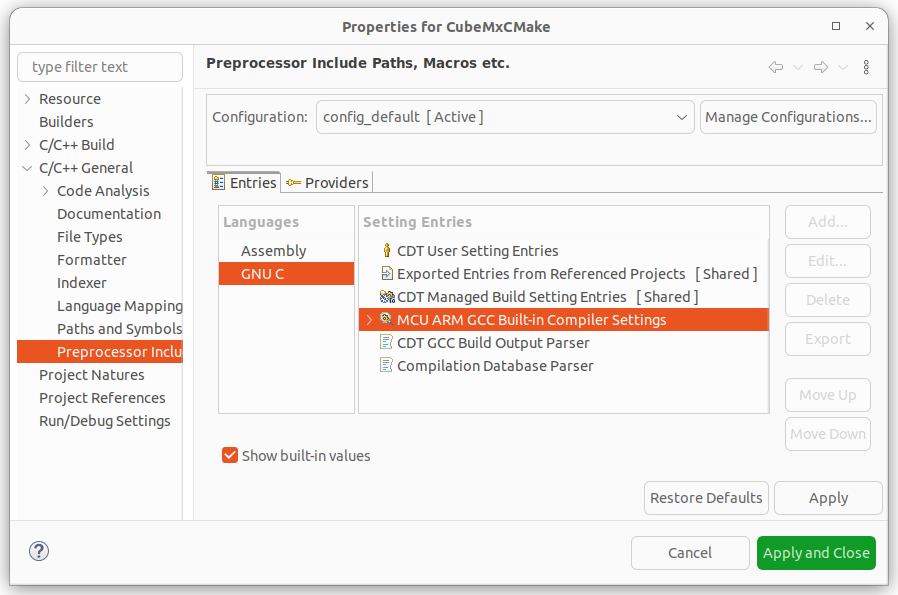Click the CDT GCC Build Output Parser icon
Image resolution: width=898 pixels, height=595 pixels.
pos(387,342)
